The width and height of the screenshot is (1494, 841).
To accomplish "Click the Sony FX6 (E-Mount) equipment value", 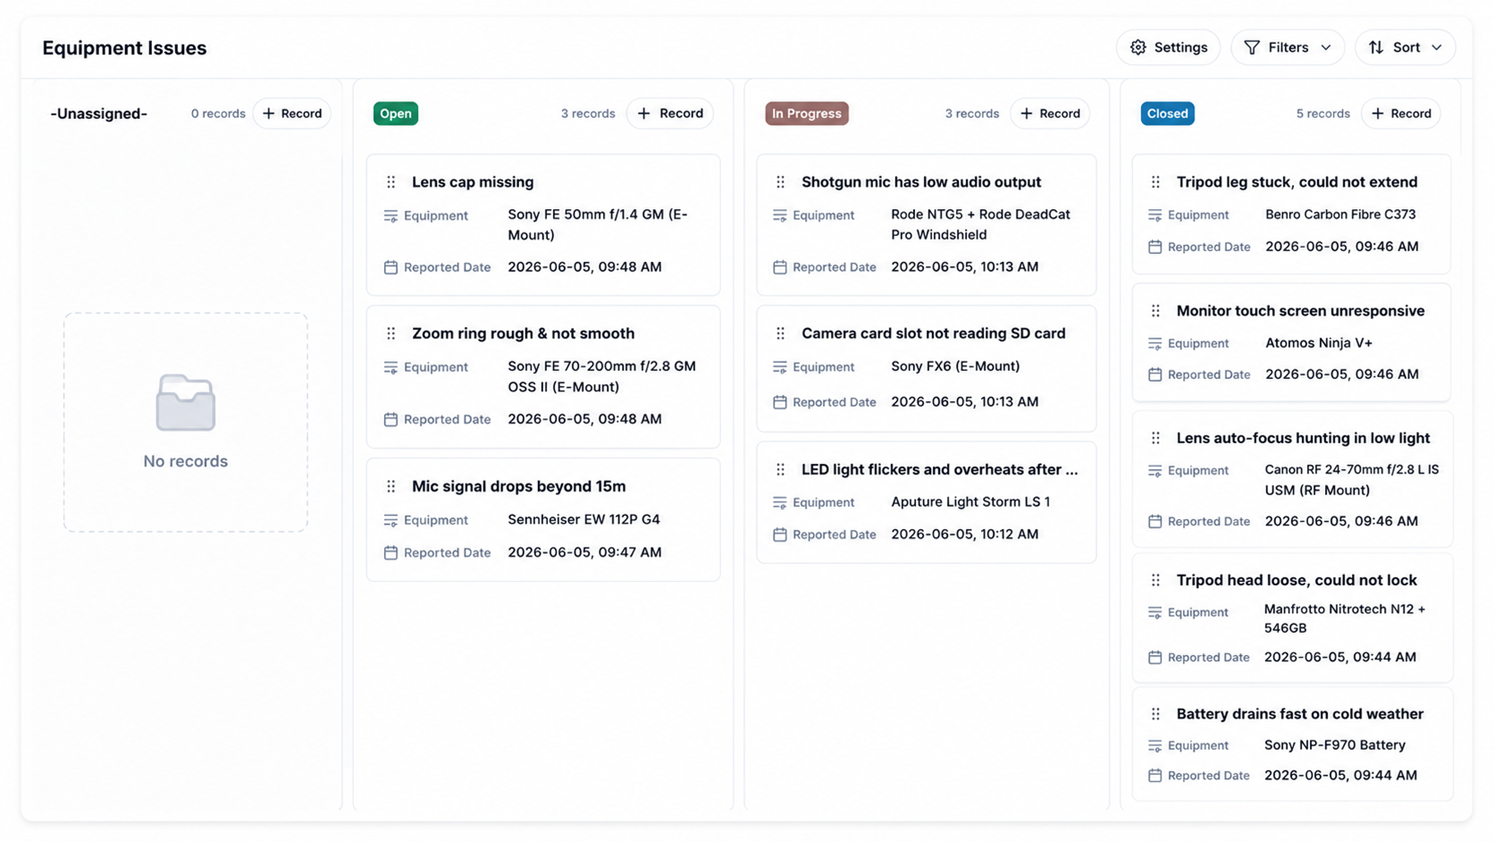I will pyautogui.click(x=956, y=367).
